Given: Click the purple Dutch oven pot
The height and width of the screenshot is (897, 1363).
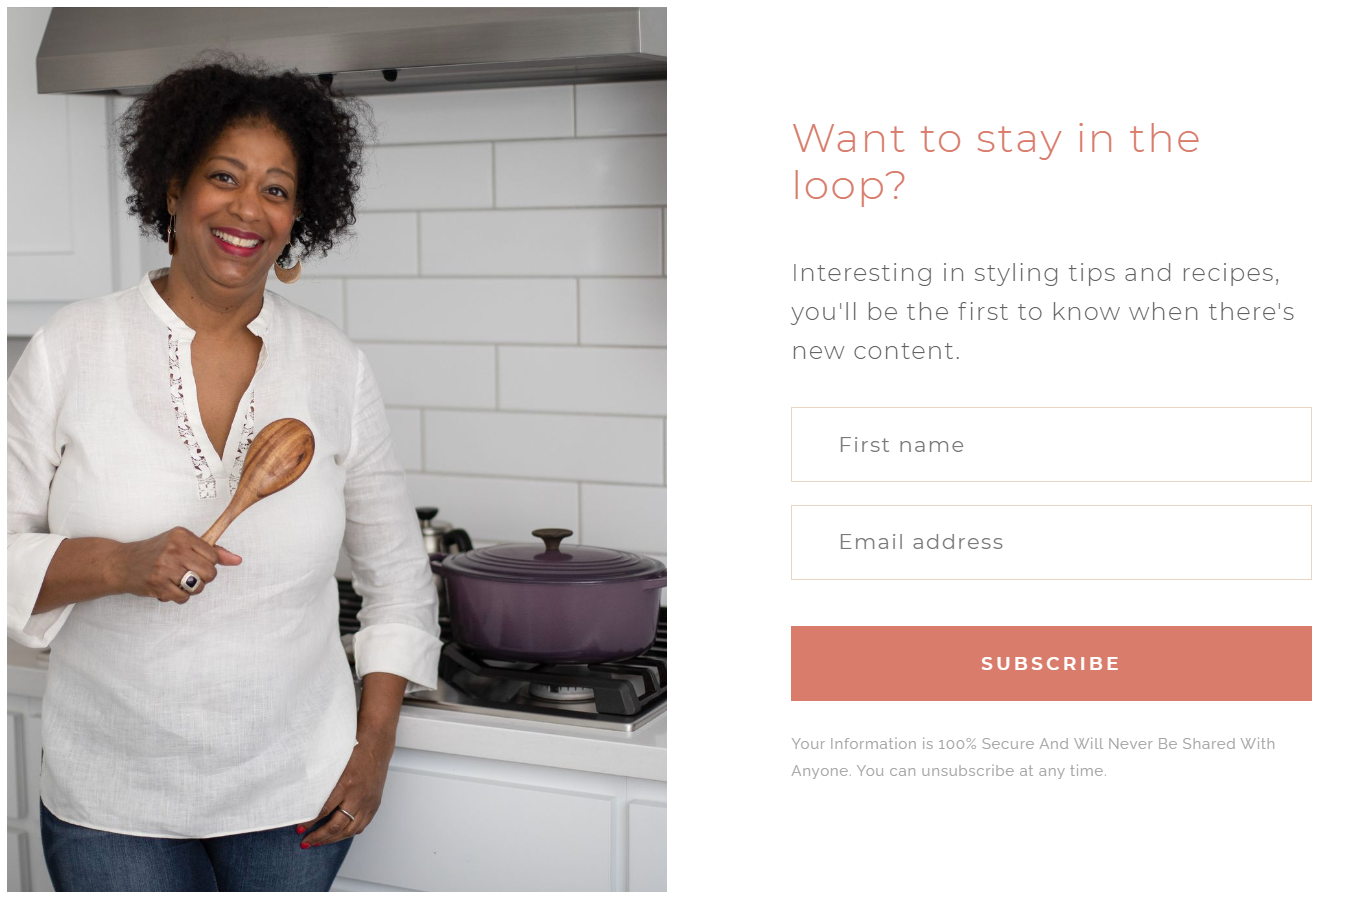Looking at the screenshot, I should [x=550, y=596].
